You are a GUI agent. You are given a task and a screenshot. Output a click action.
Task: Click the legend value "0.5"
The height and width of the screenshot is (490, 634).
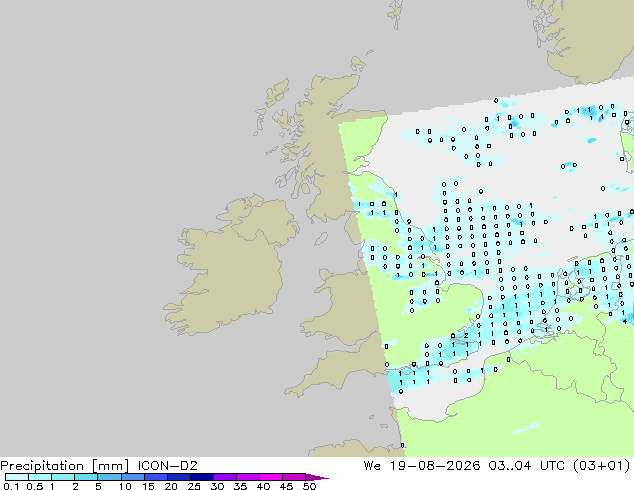[34, 486]
